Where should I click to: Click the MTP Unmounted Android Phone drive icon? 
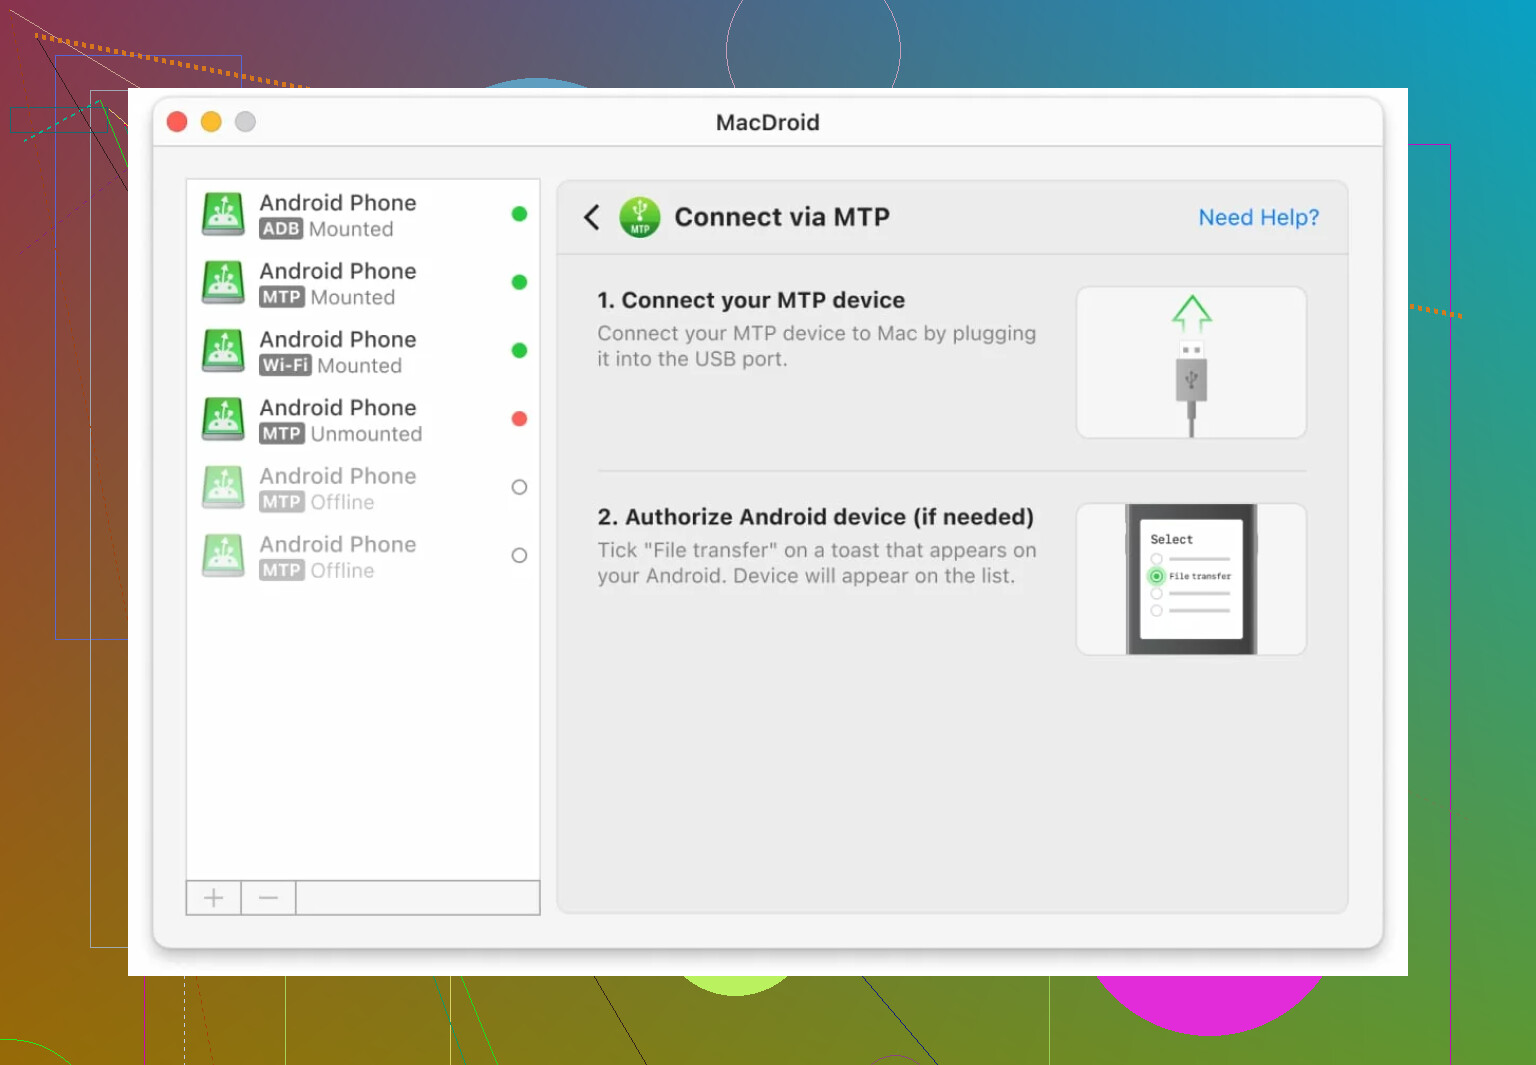click(x=223, y=419)
